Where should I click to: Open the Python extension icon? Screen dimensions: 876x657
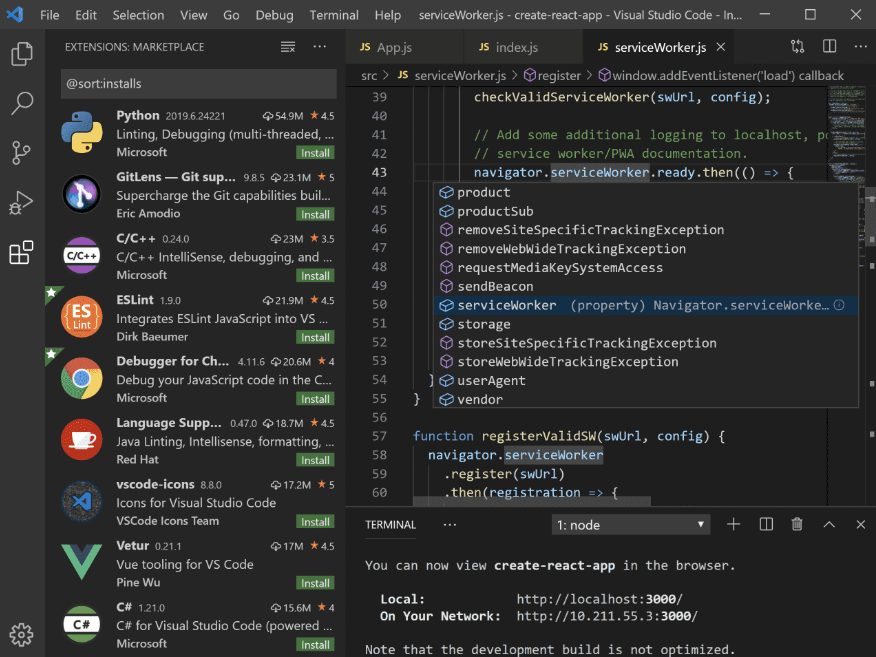tap(82, 132)
